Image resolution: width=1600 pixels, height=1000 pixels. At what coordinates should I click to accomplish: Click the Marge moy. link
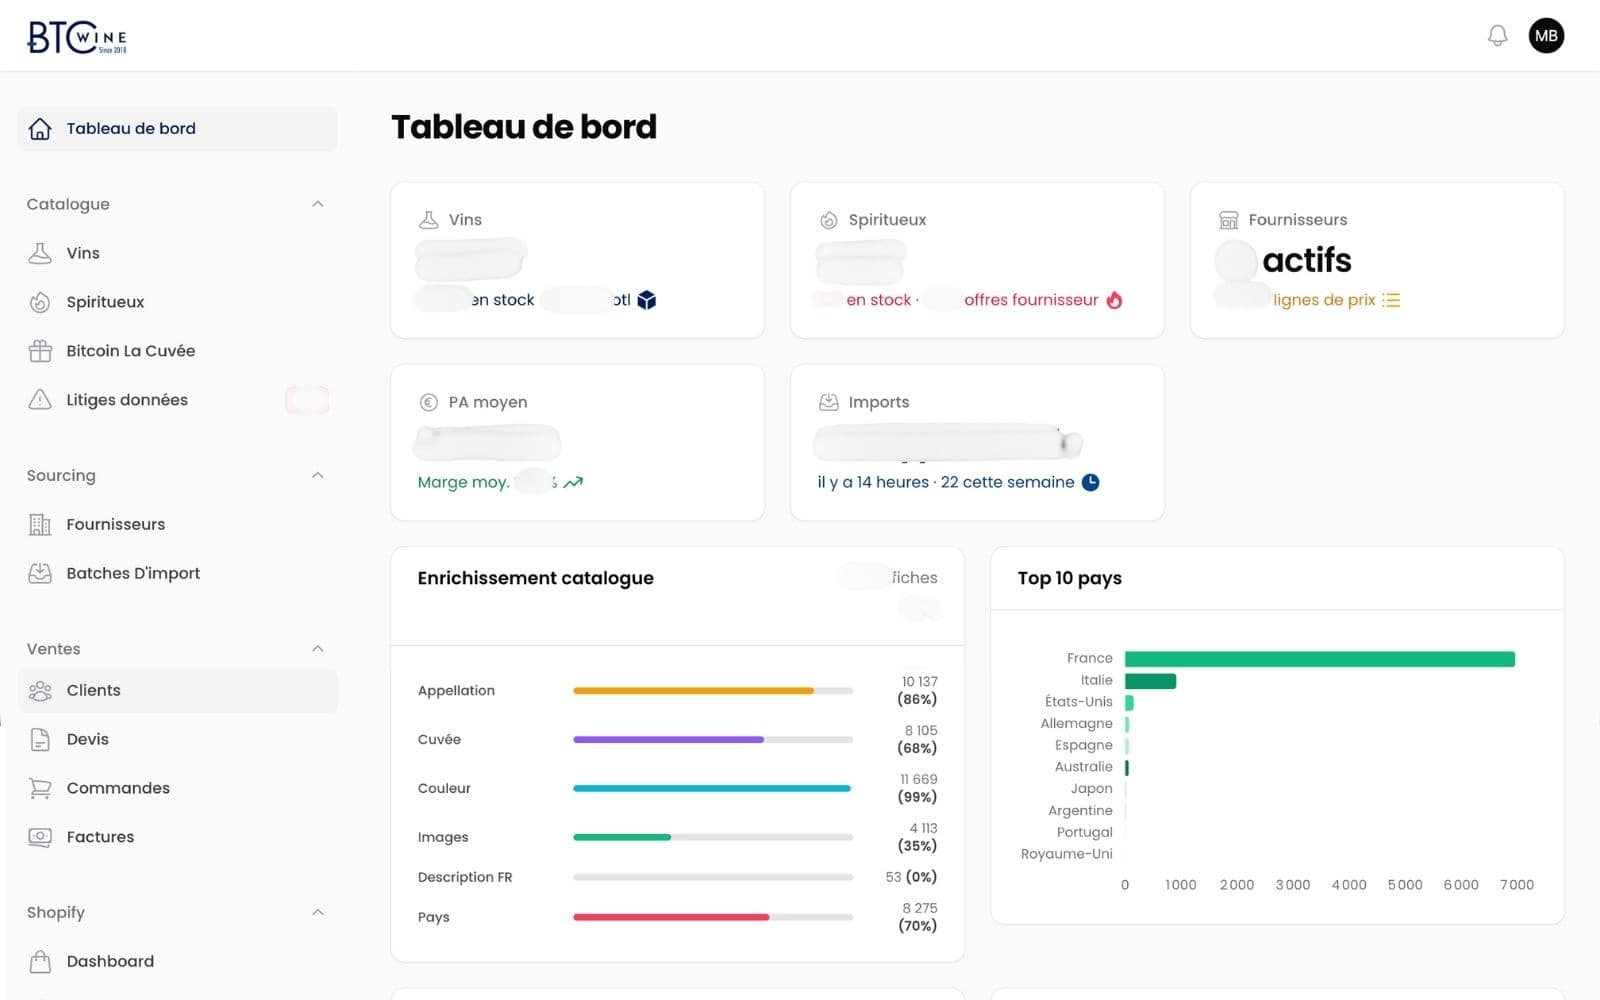point(463,482)
